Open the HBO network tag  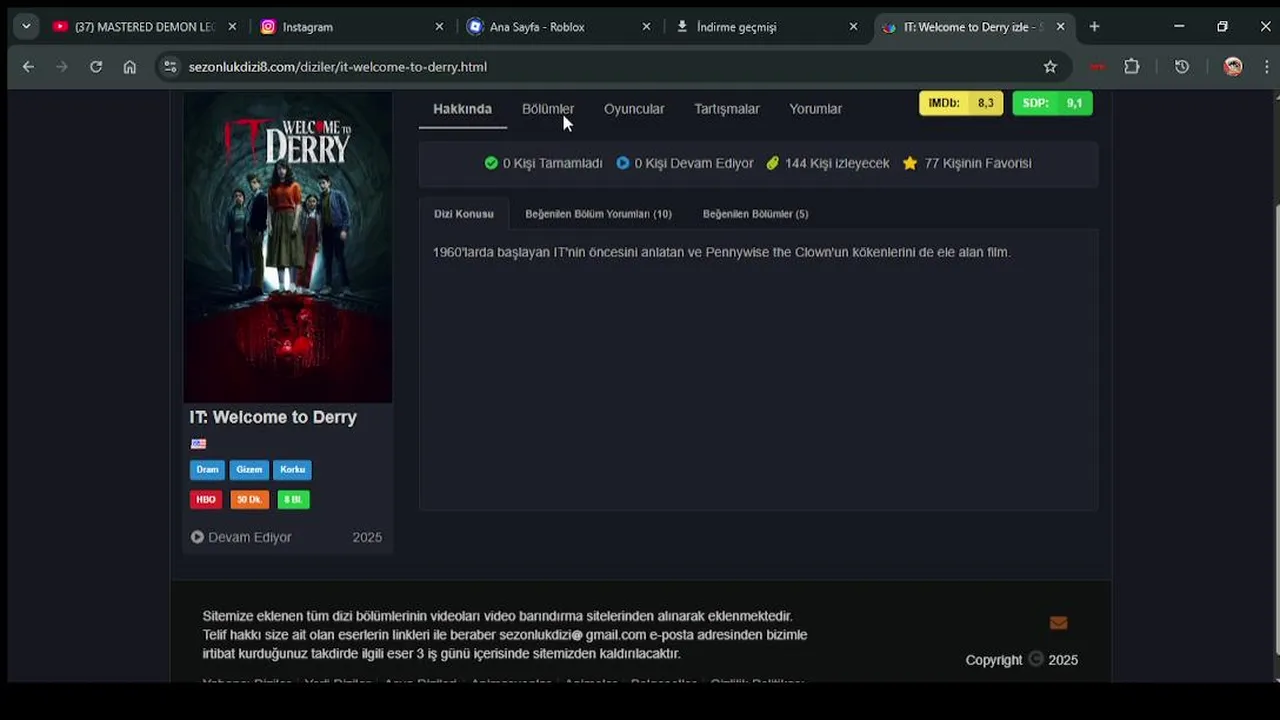[x=206, y=500]
